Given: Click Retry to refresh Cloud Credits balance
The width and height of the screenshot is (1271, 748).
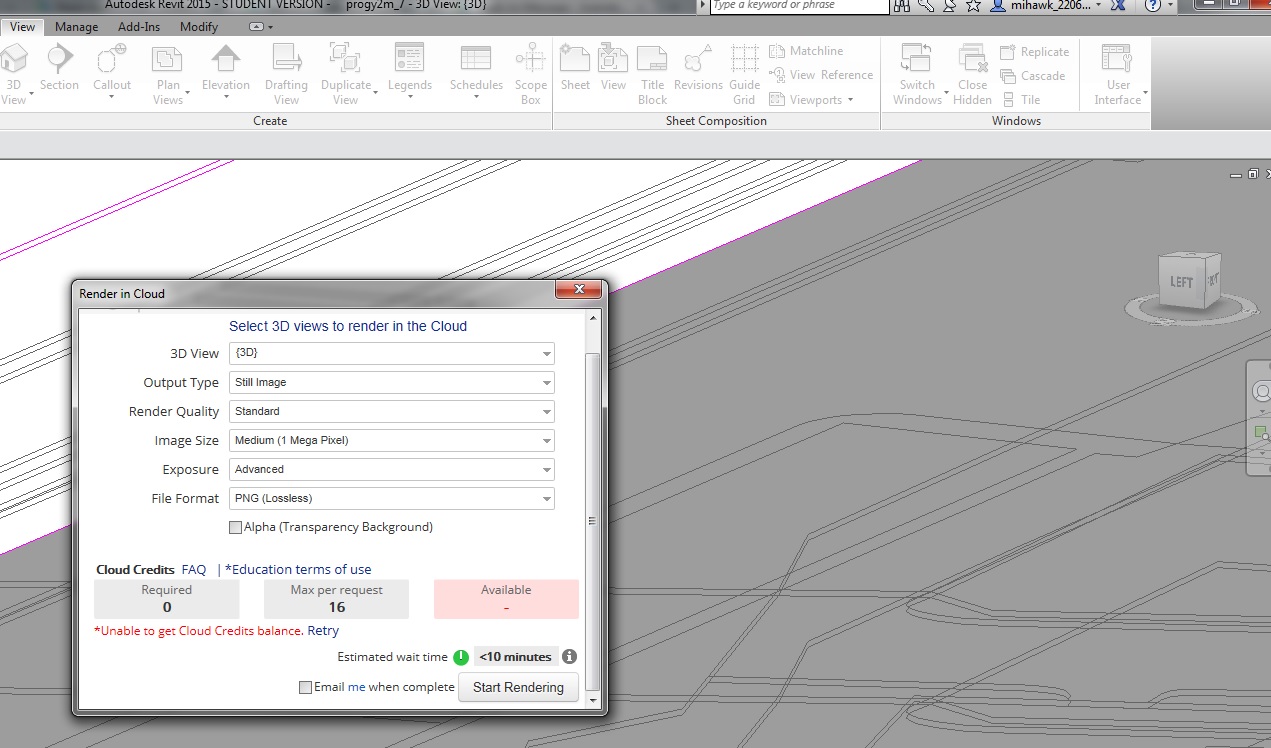Looking at the screenshot, I should [x=322, y=630].
